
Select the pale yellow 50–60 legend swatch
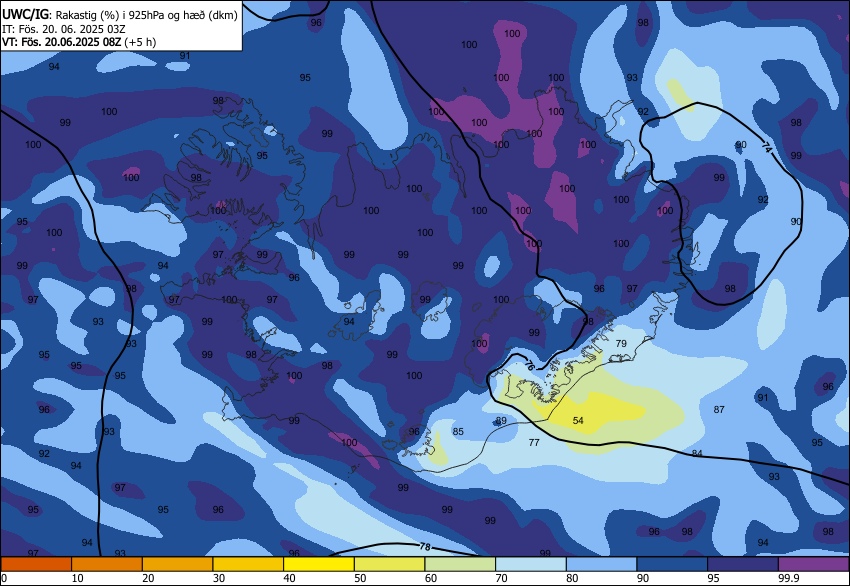coord(390,564)
